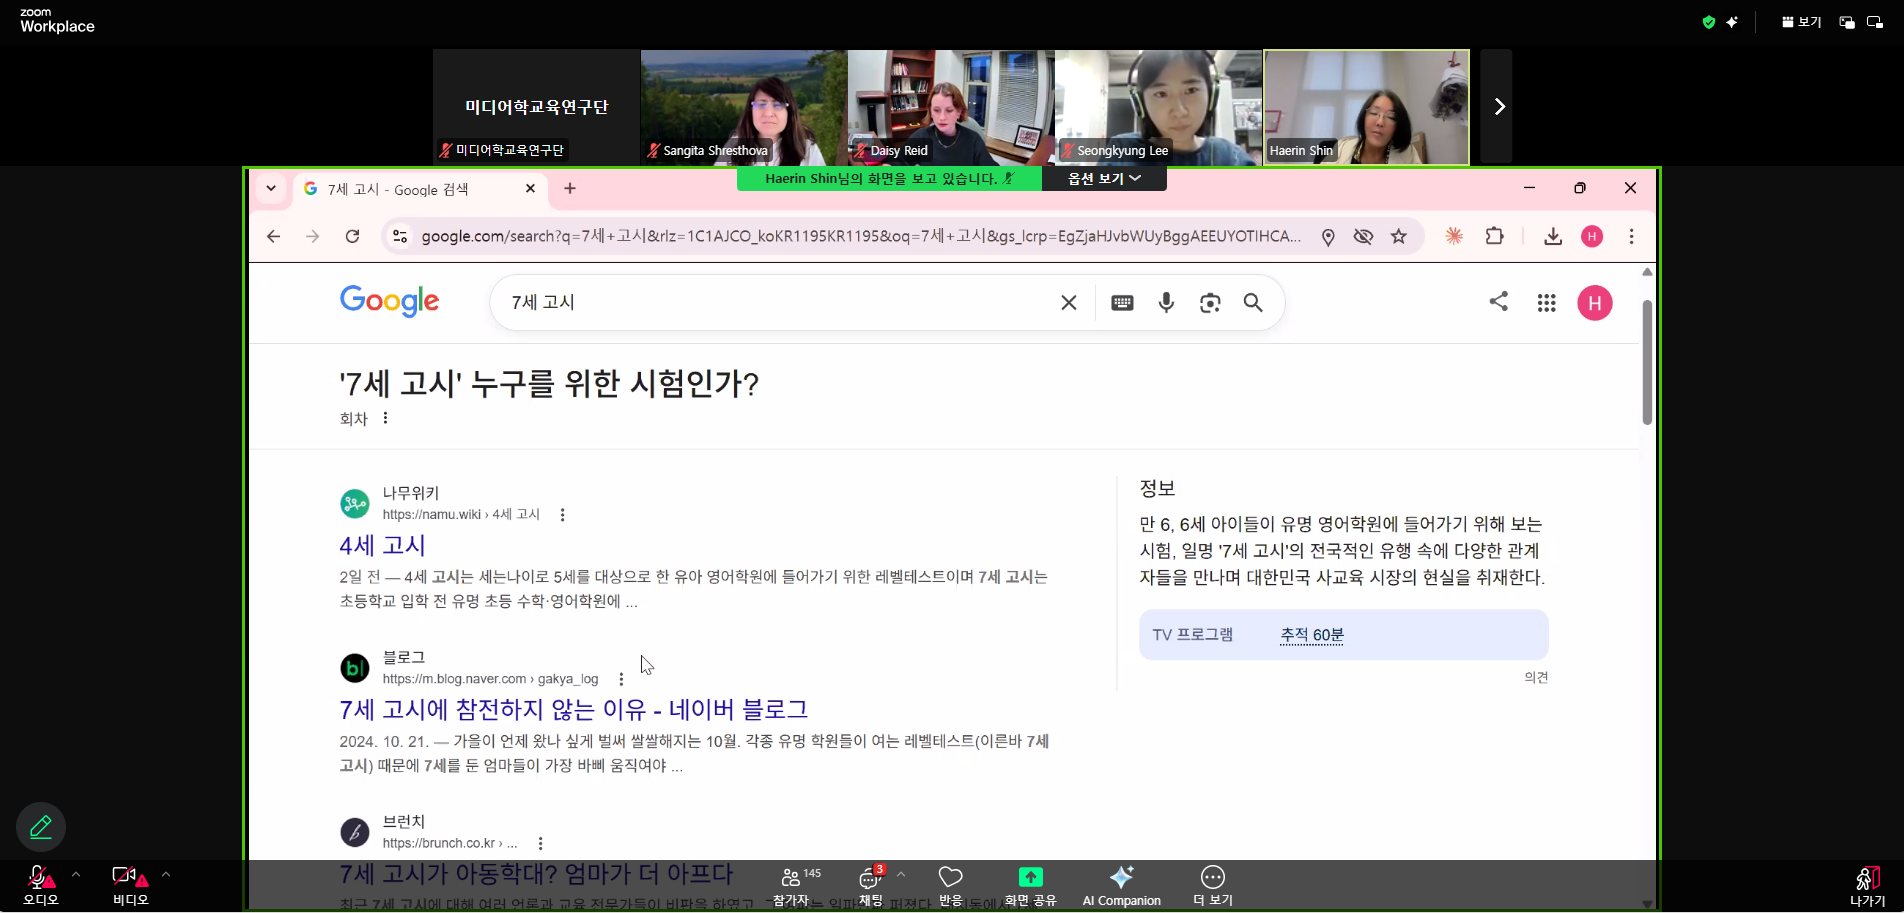The height and width of the screenshot is (913, 1904).
Task: Open the Google apps grid
Action: 1546,303
